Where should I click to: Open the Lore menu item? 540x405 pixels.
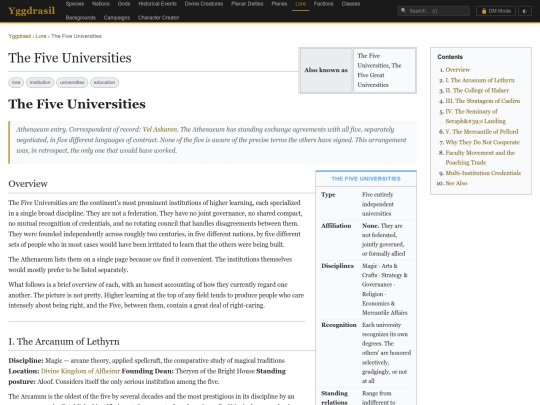click(301, 4)
